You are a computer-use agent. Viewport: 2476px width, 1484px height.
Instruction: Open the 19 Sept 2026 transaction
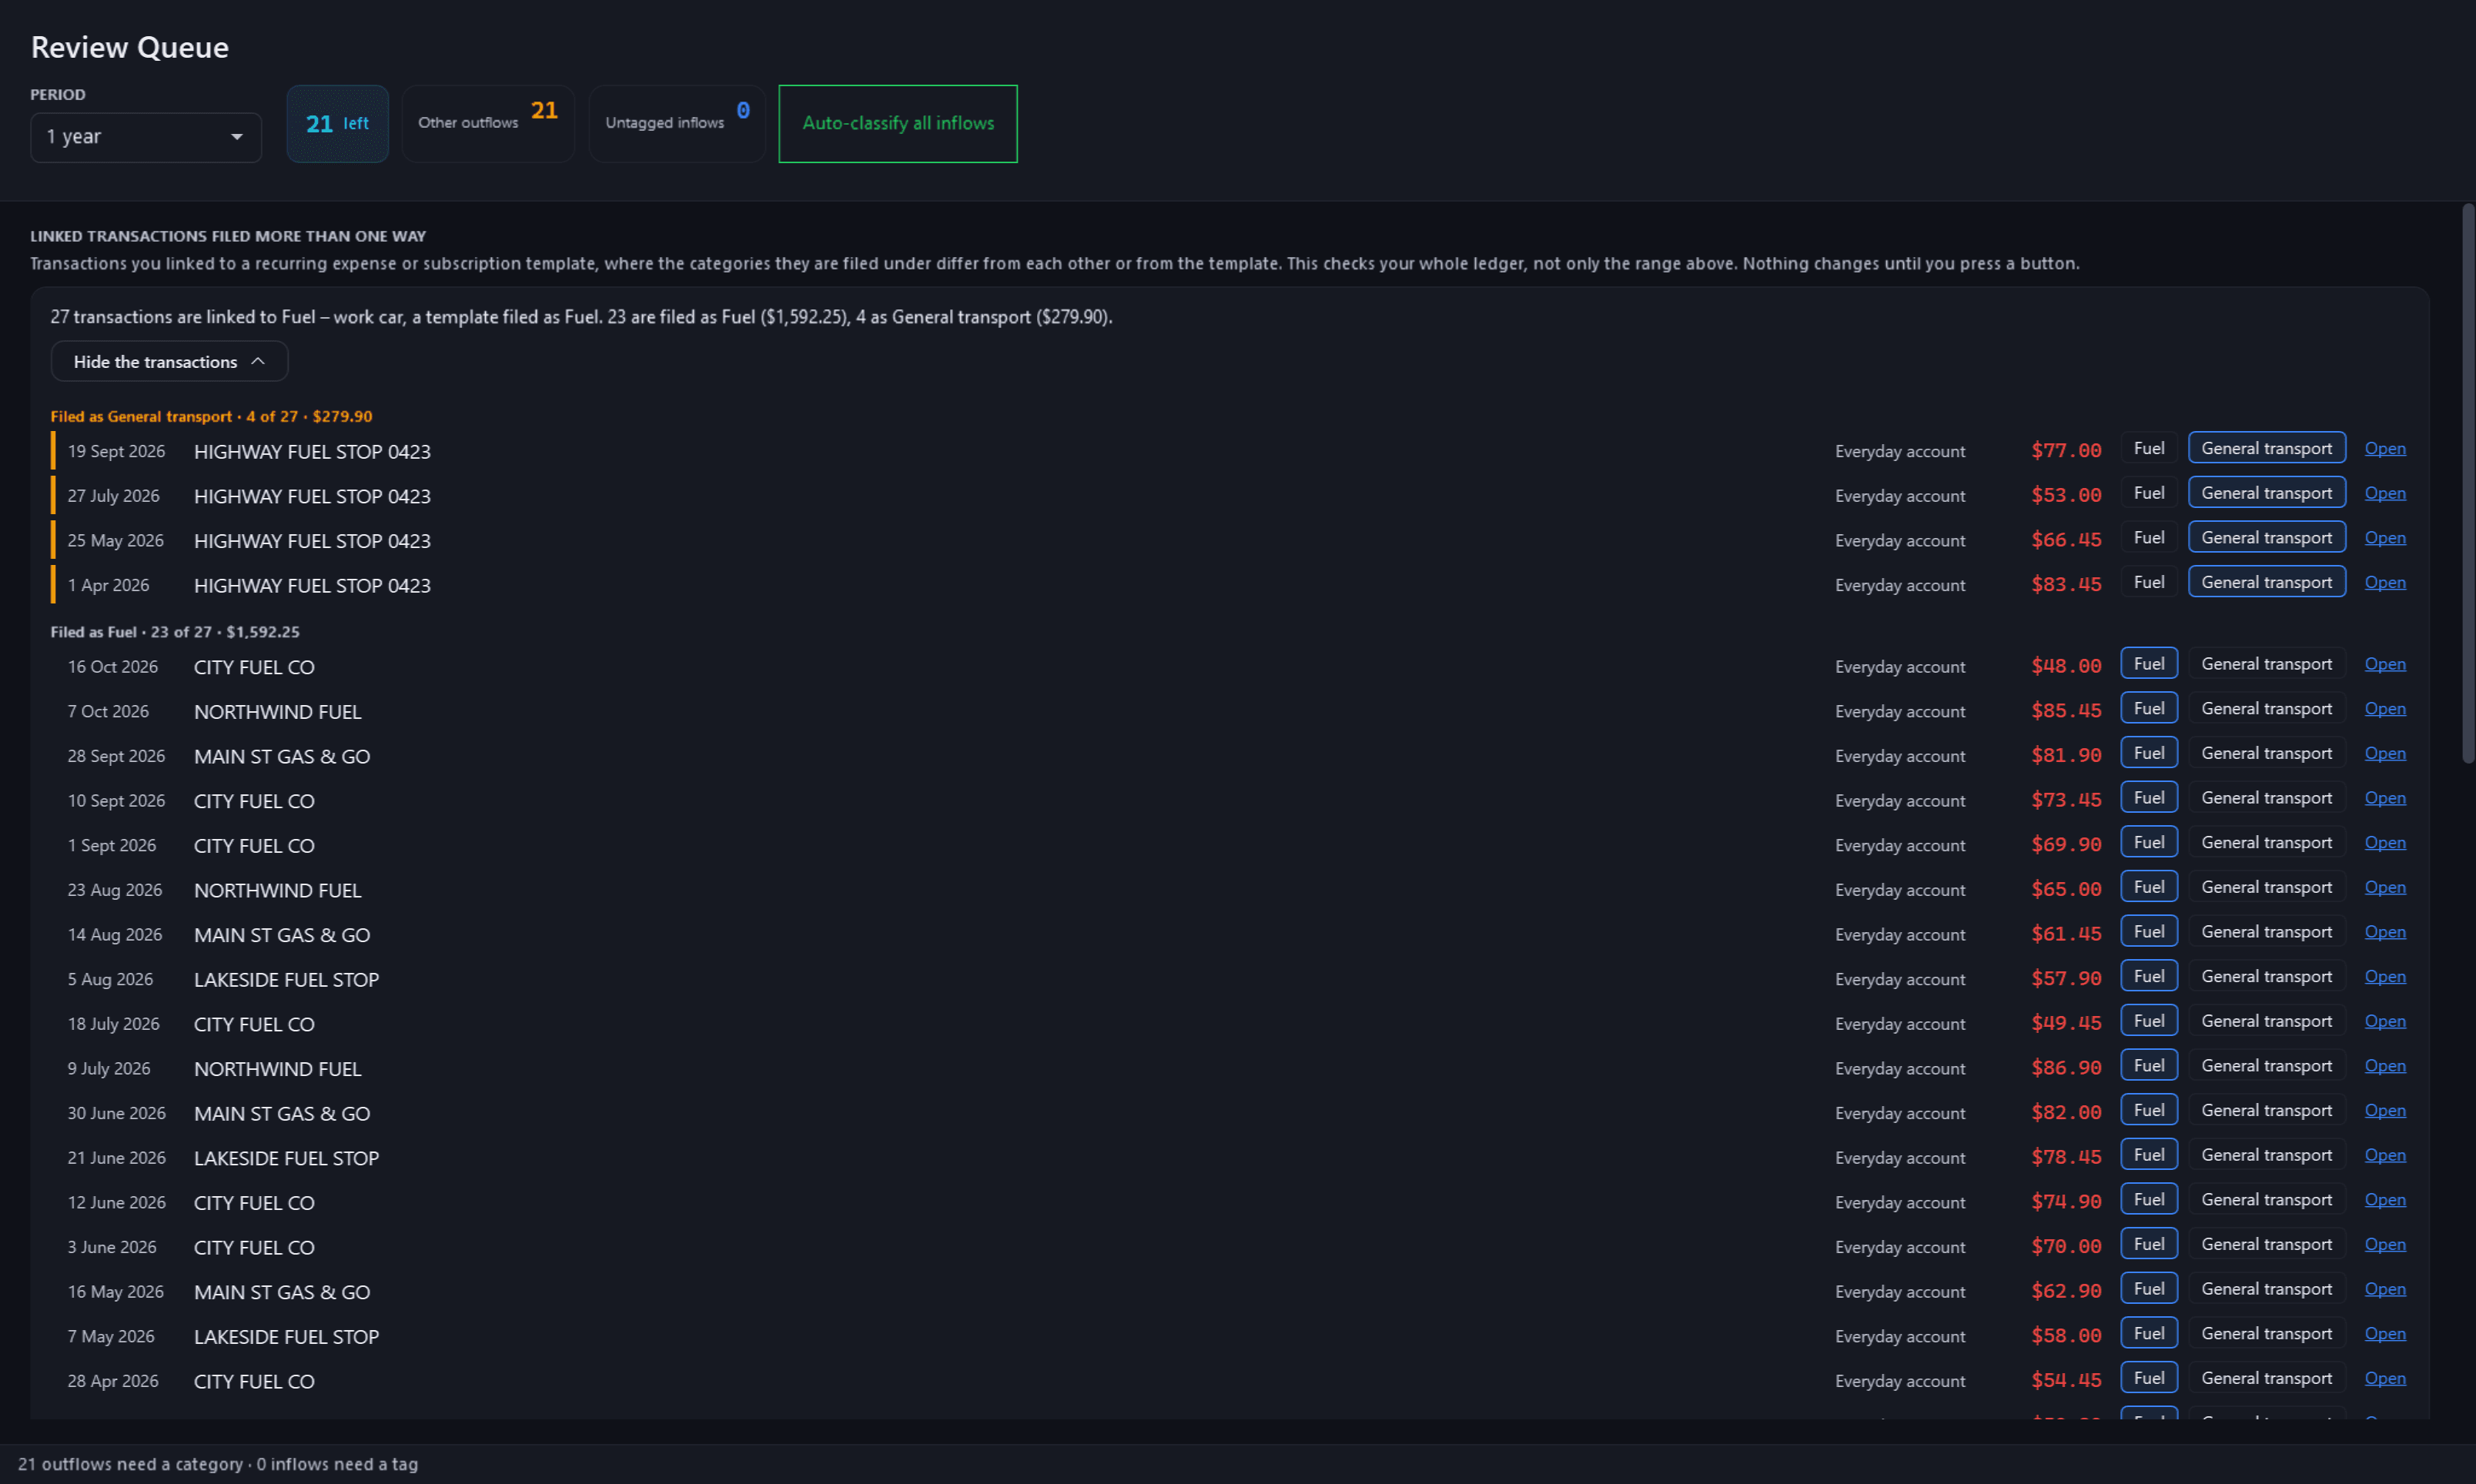pos(2384,449)
